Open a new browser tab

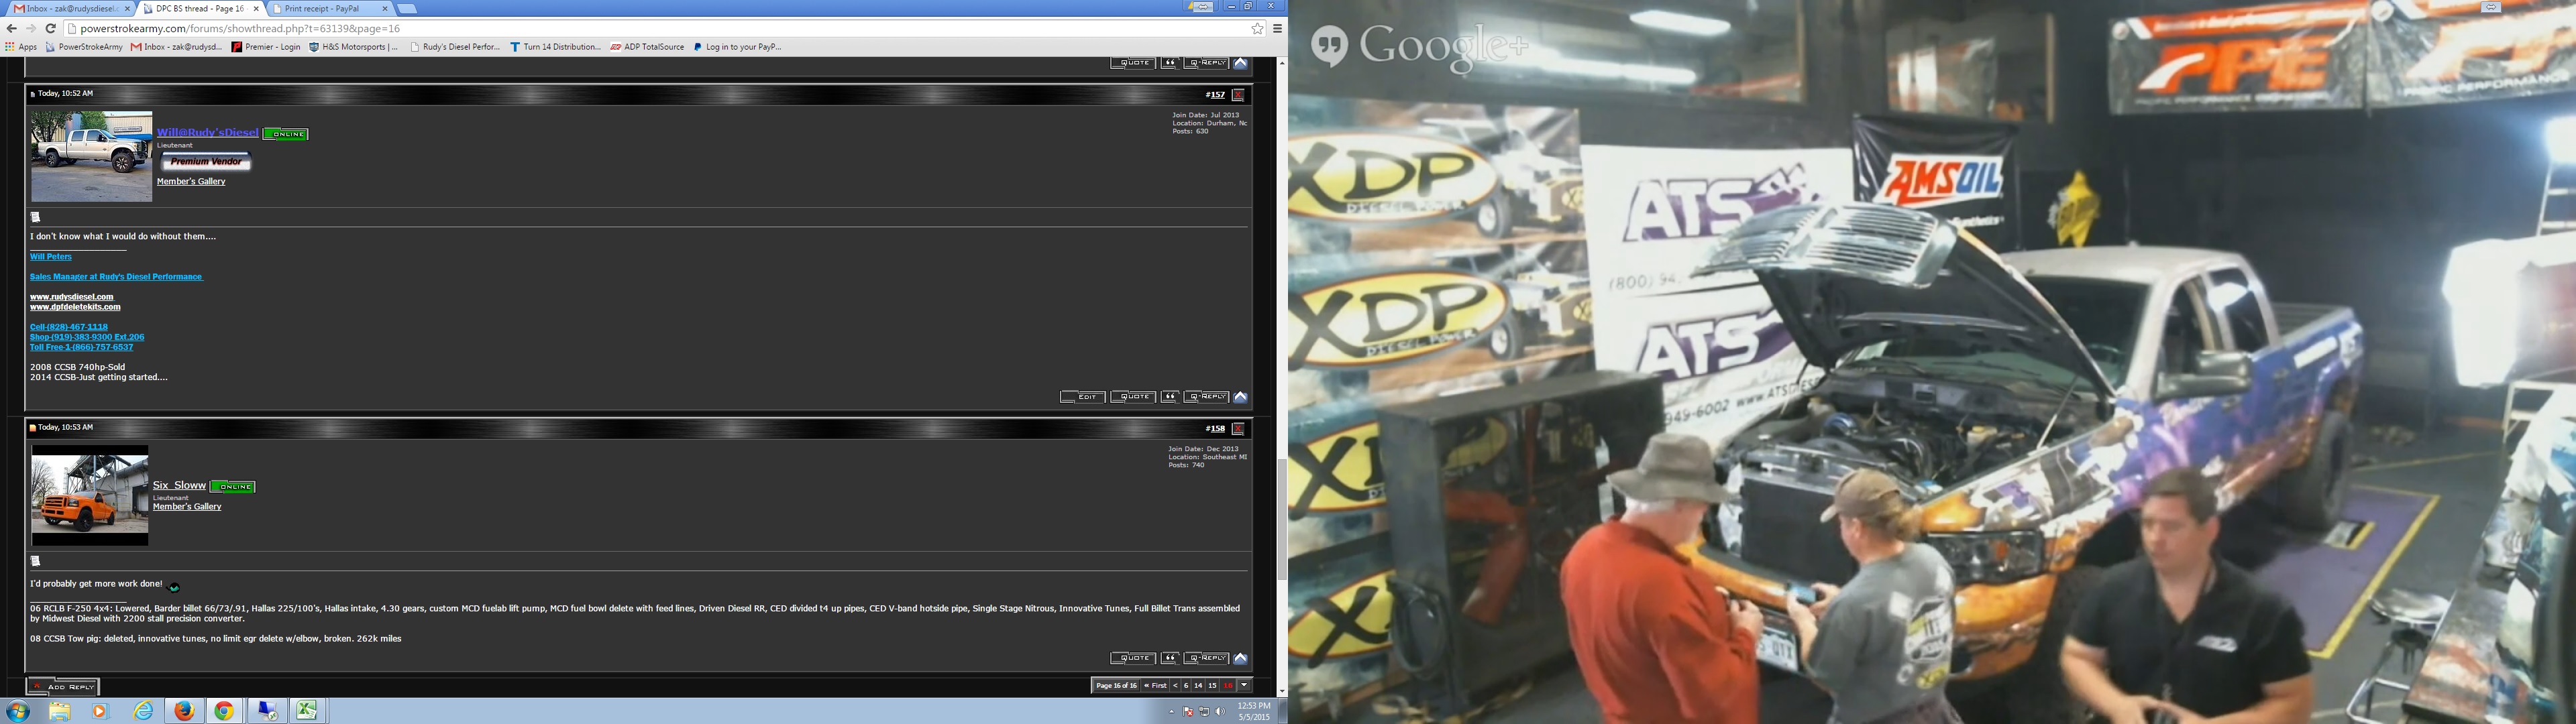tap(407, 8)
